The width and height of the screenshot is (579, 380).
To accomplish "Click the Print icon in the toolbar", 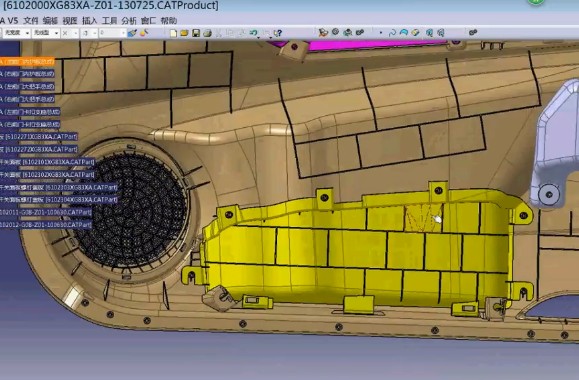I will pos(207,33).
